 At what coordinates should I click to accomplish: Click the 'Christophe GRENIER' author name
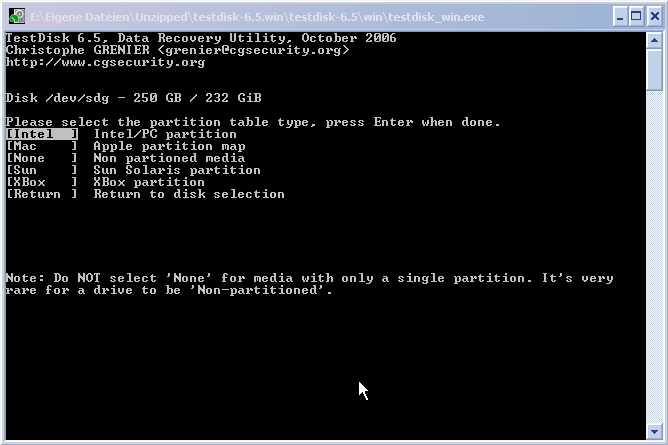[x=78, y=50]
